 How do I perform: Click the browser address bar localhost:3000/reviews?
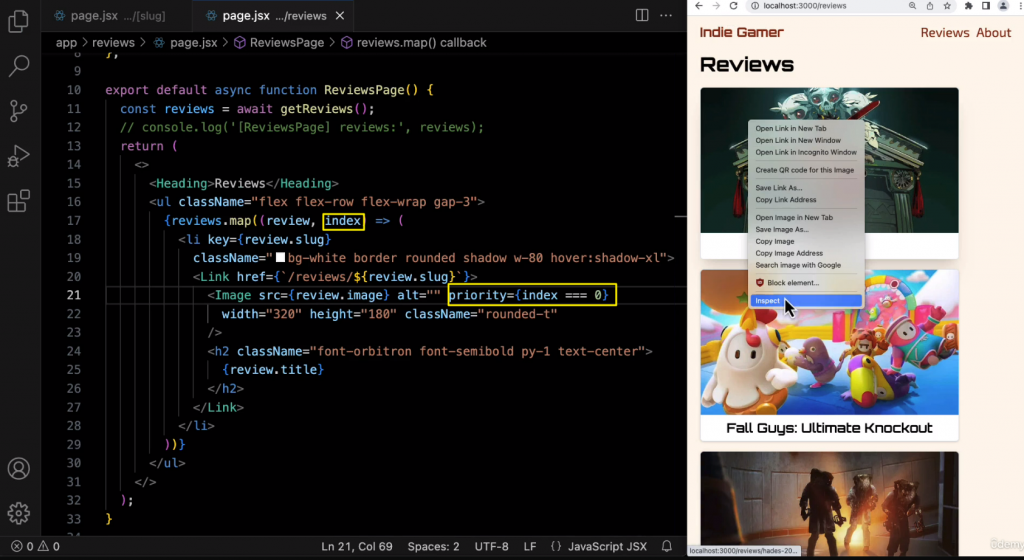pos(805,6)
